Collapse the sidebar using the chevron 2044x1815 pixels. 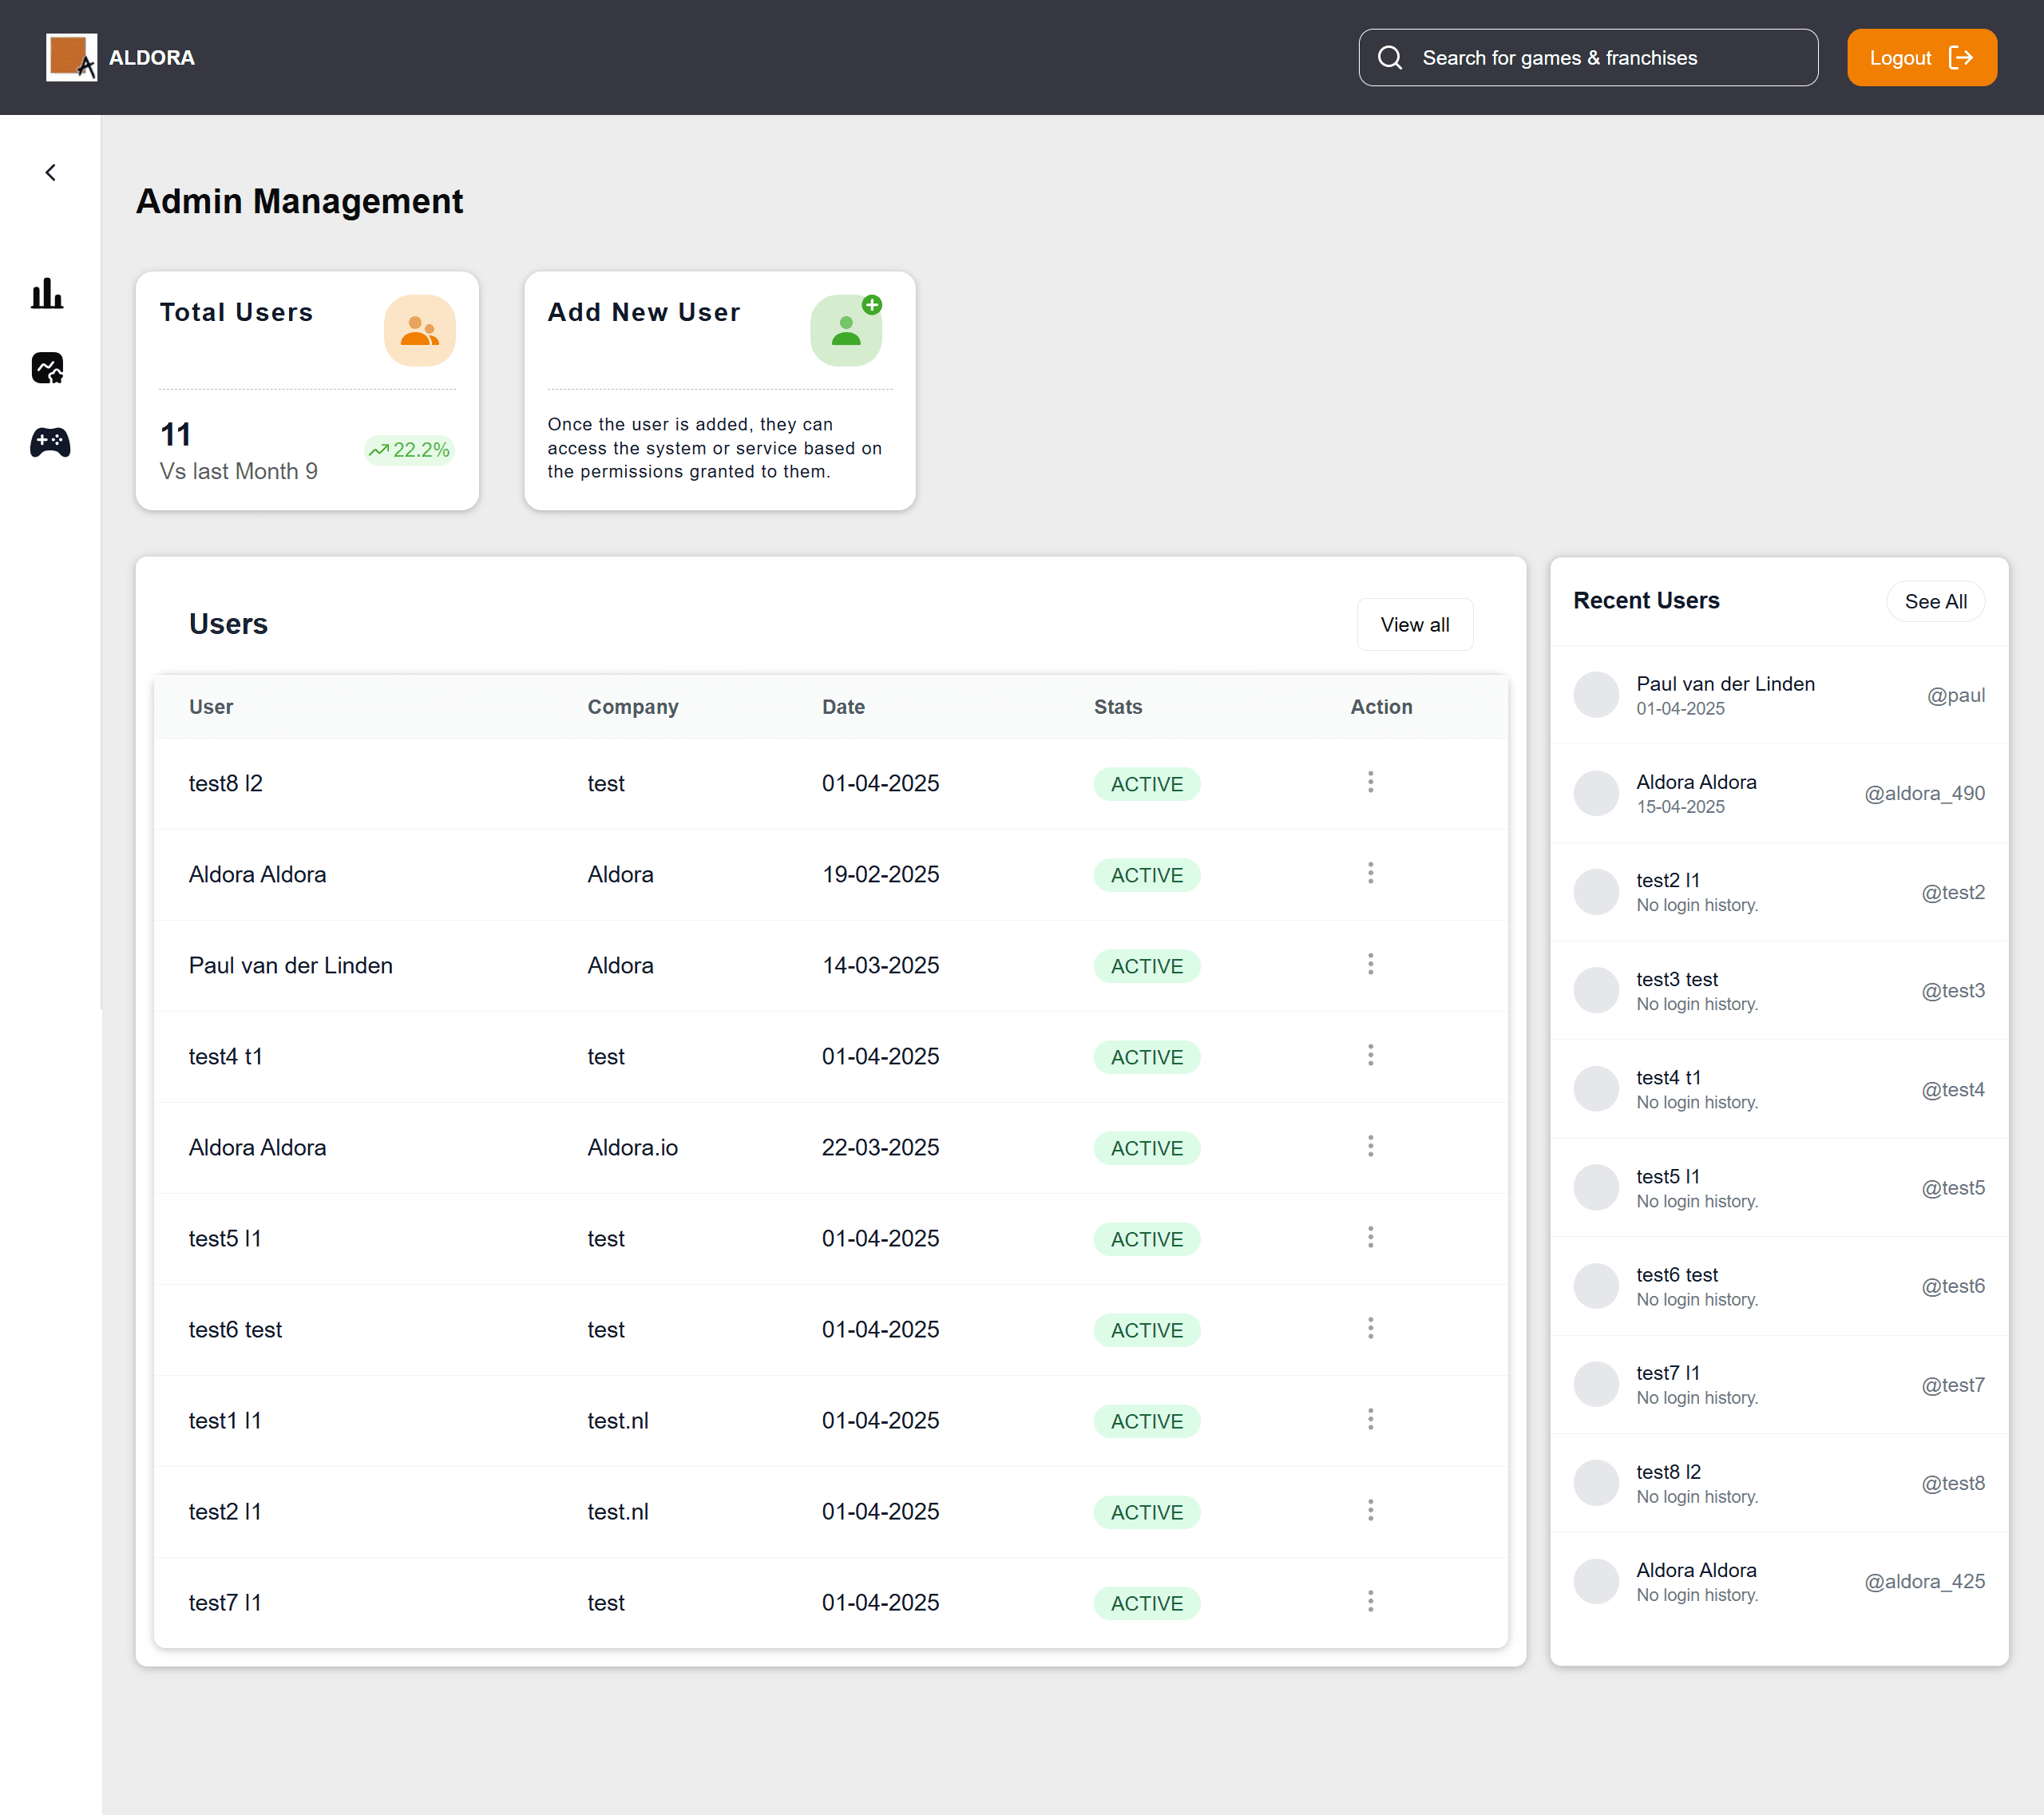(x=50, y=172)
